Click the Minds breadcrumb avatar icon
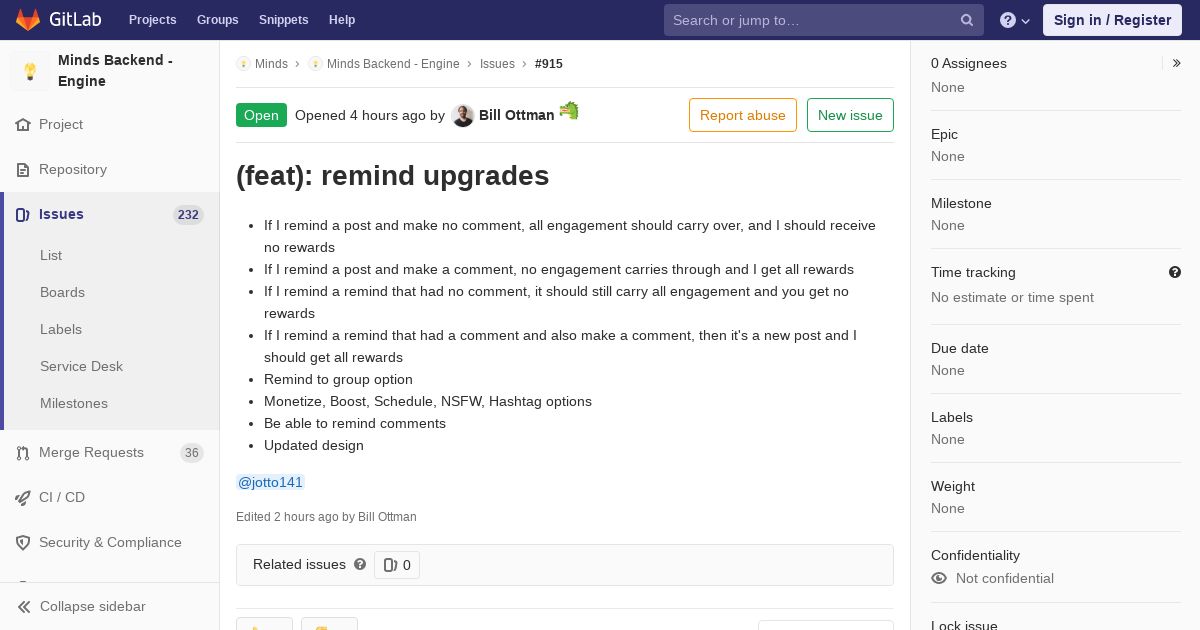Image resolution: width=1200 pixels, height=630 pixels. coord(243,64)
